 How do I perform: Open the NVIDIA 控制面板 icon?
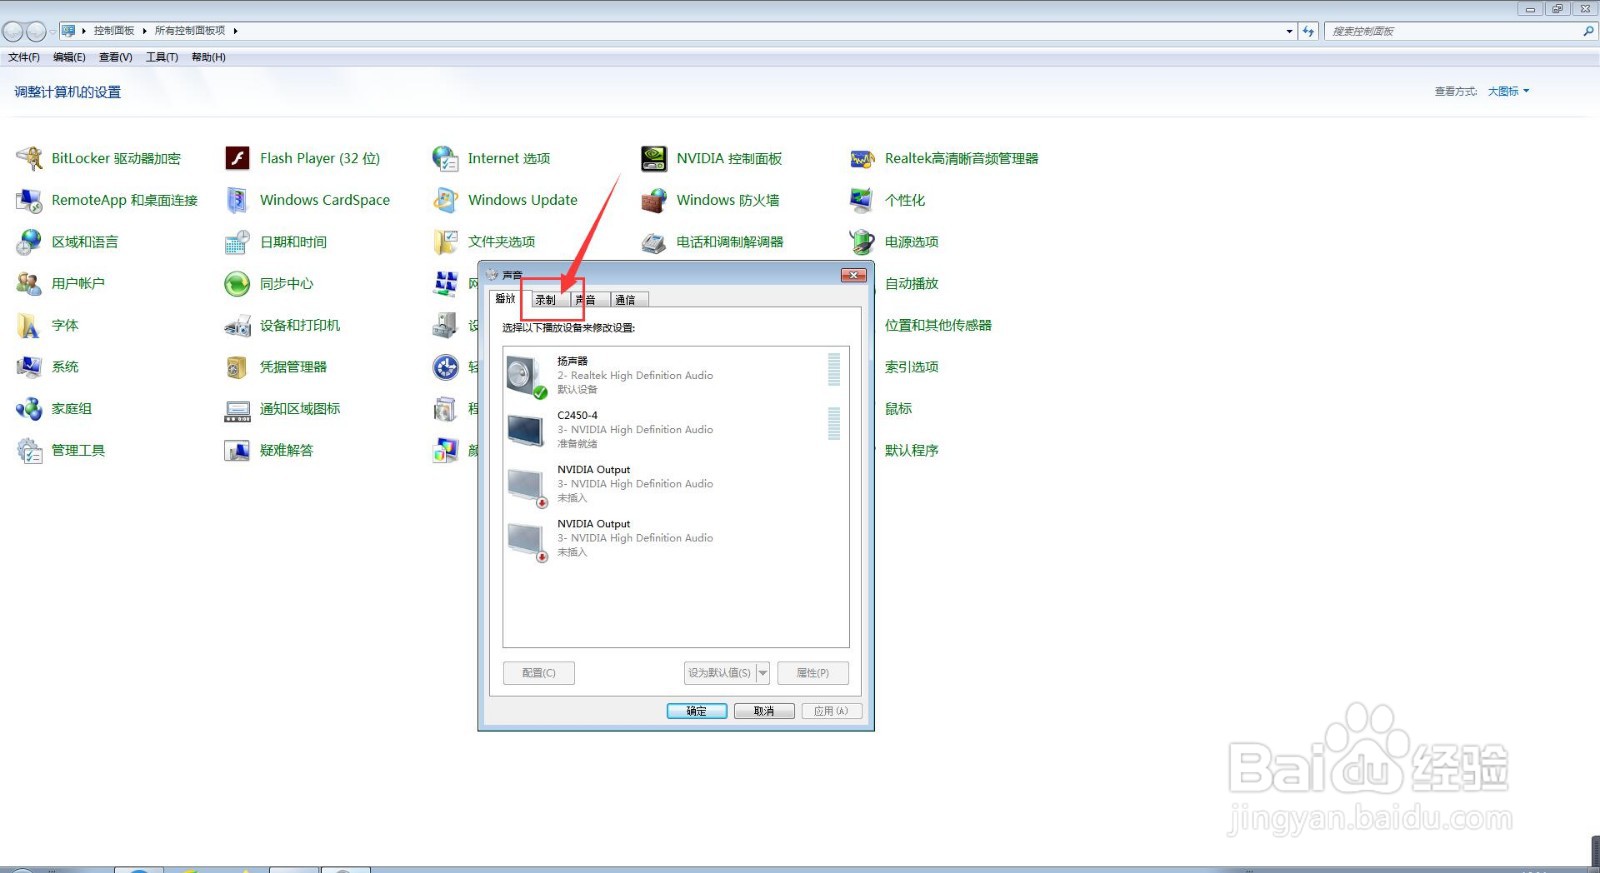tap(654, 158)
